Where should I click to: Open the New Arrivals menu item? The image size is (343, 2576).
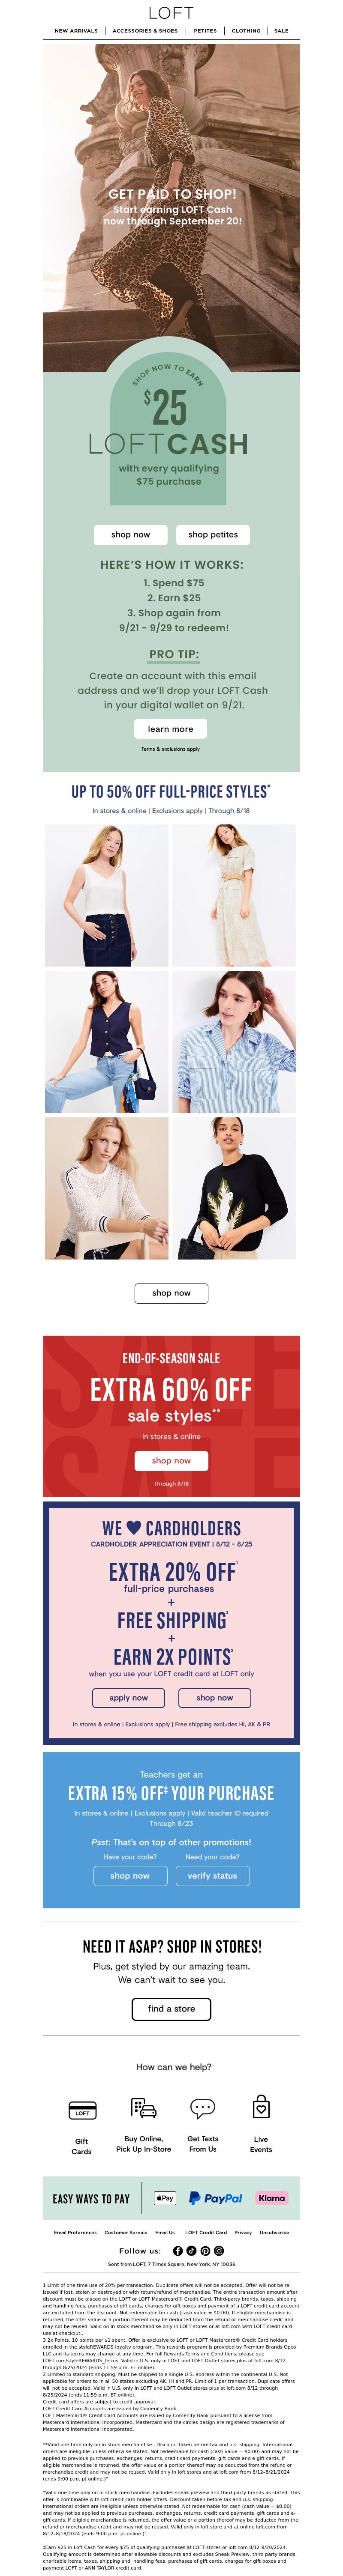76,31
